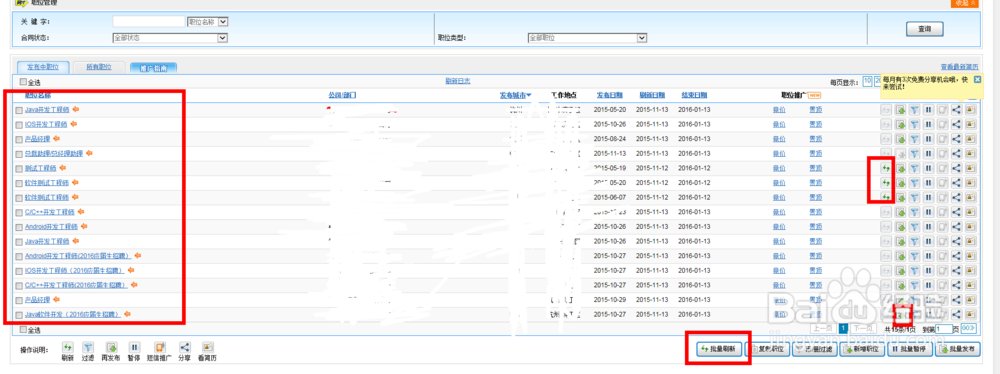Check the C/C++开发工程师(2016应届生招聘) checkbox
The width and height of the screenshot is (1000, 374).
20,285
